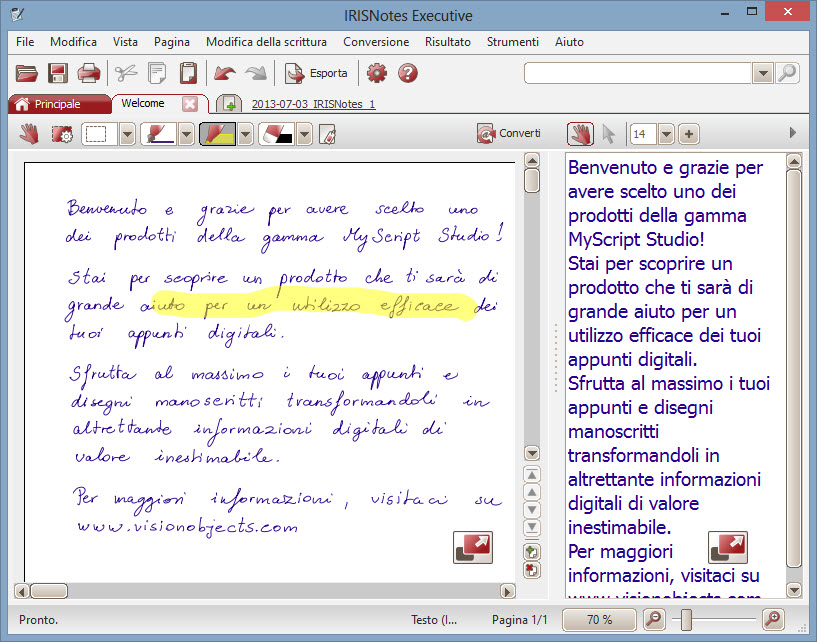
Task: Click the note editing pencil icon
Action: (x=327, y=134)
